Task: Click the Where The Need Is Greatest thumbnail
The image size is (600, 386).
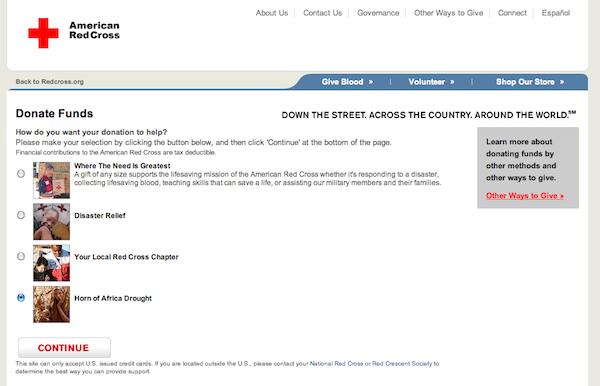Action: point(51,180)
